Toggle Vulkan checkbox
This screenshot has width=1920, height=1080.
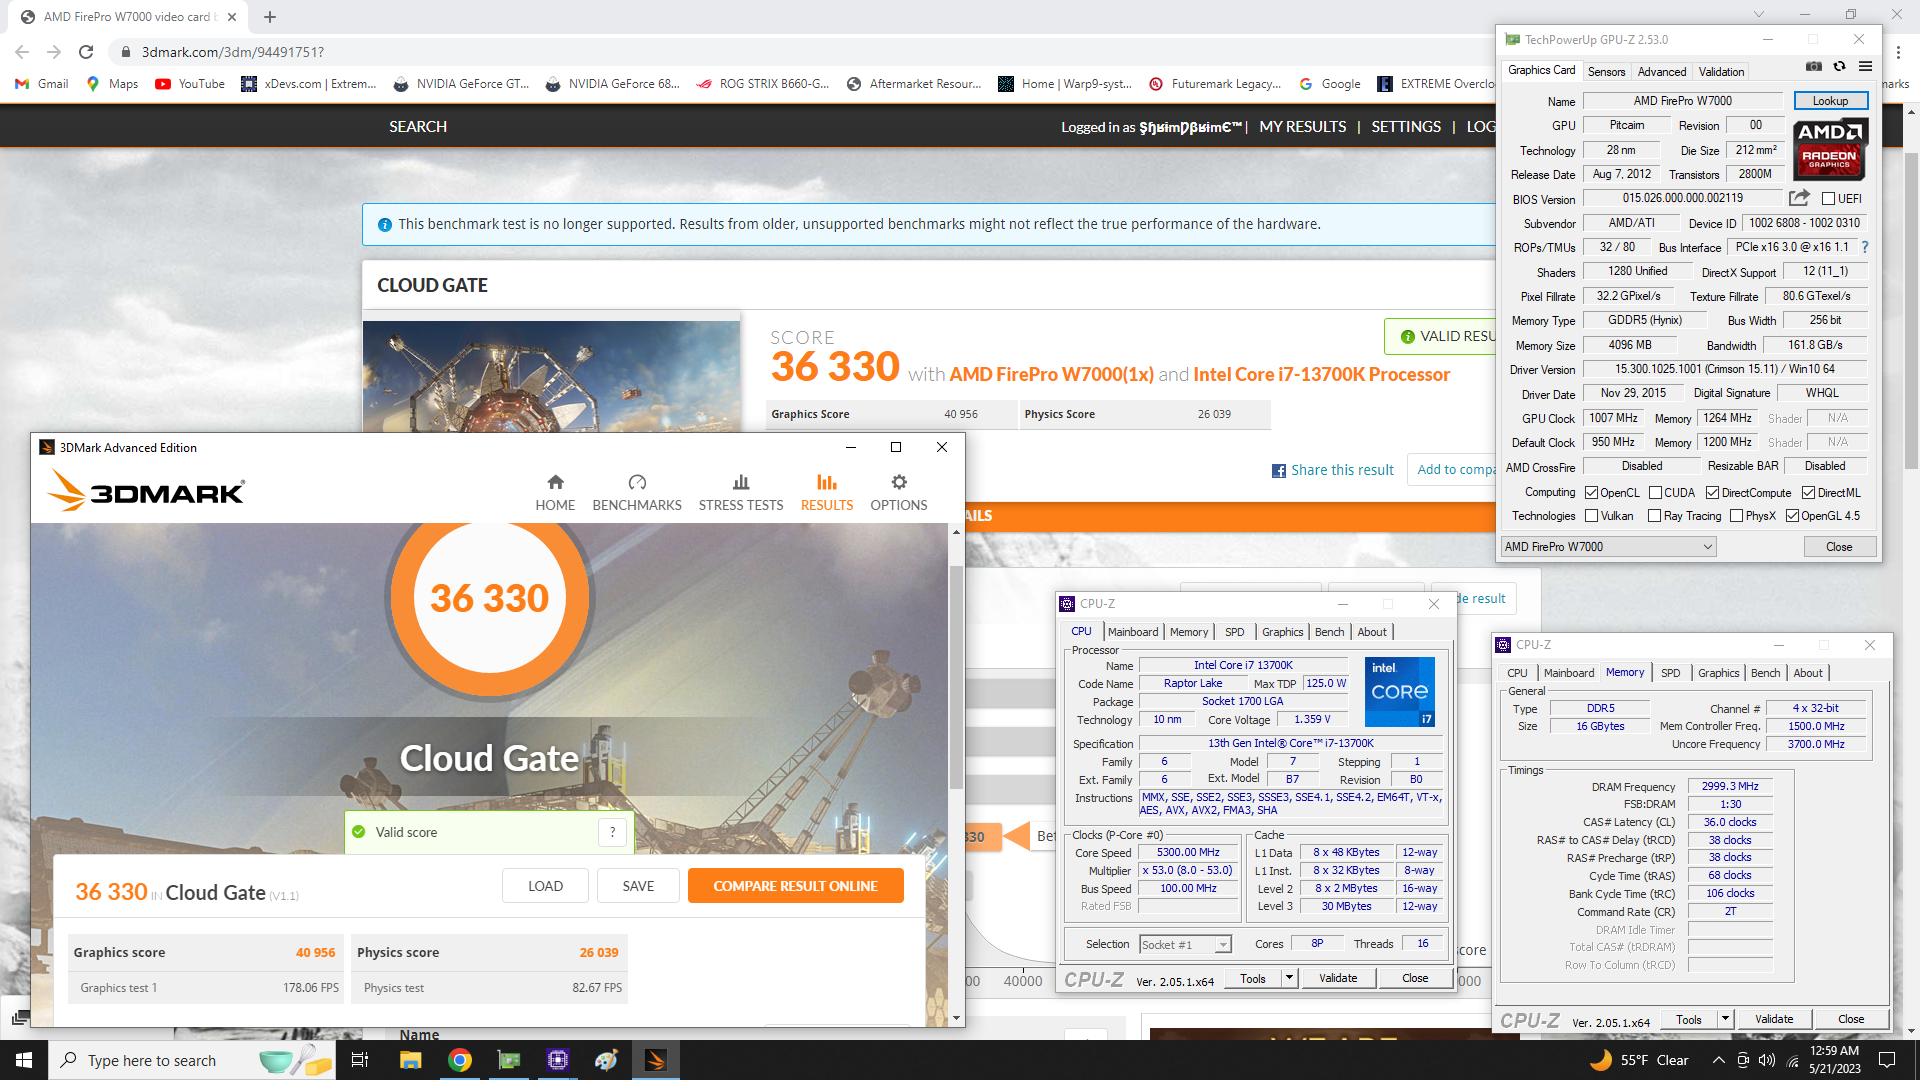coord(1592,516)
